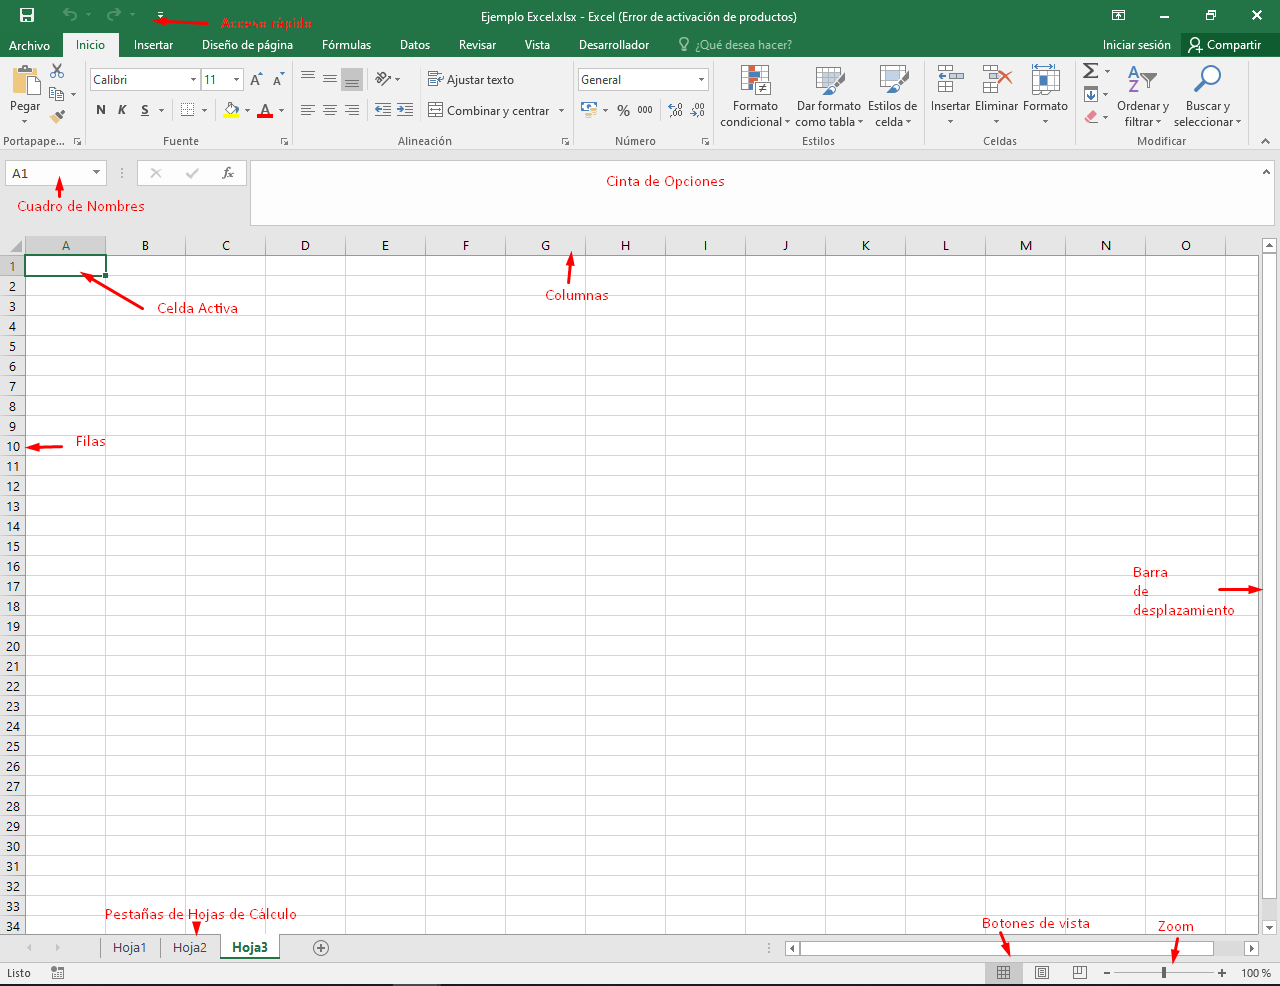Cut the selection with the scissors icon
1280x986 pixels.
coord(57,71)
